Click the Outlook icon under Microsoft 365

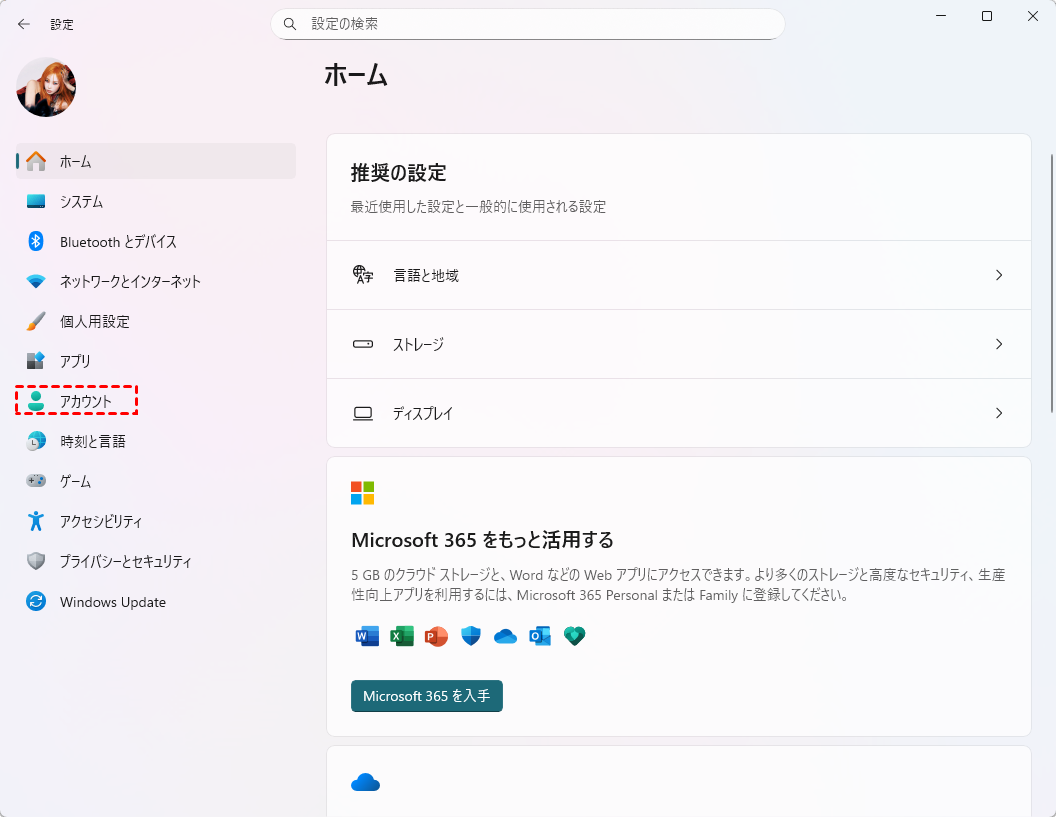point(540,636)
